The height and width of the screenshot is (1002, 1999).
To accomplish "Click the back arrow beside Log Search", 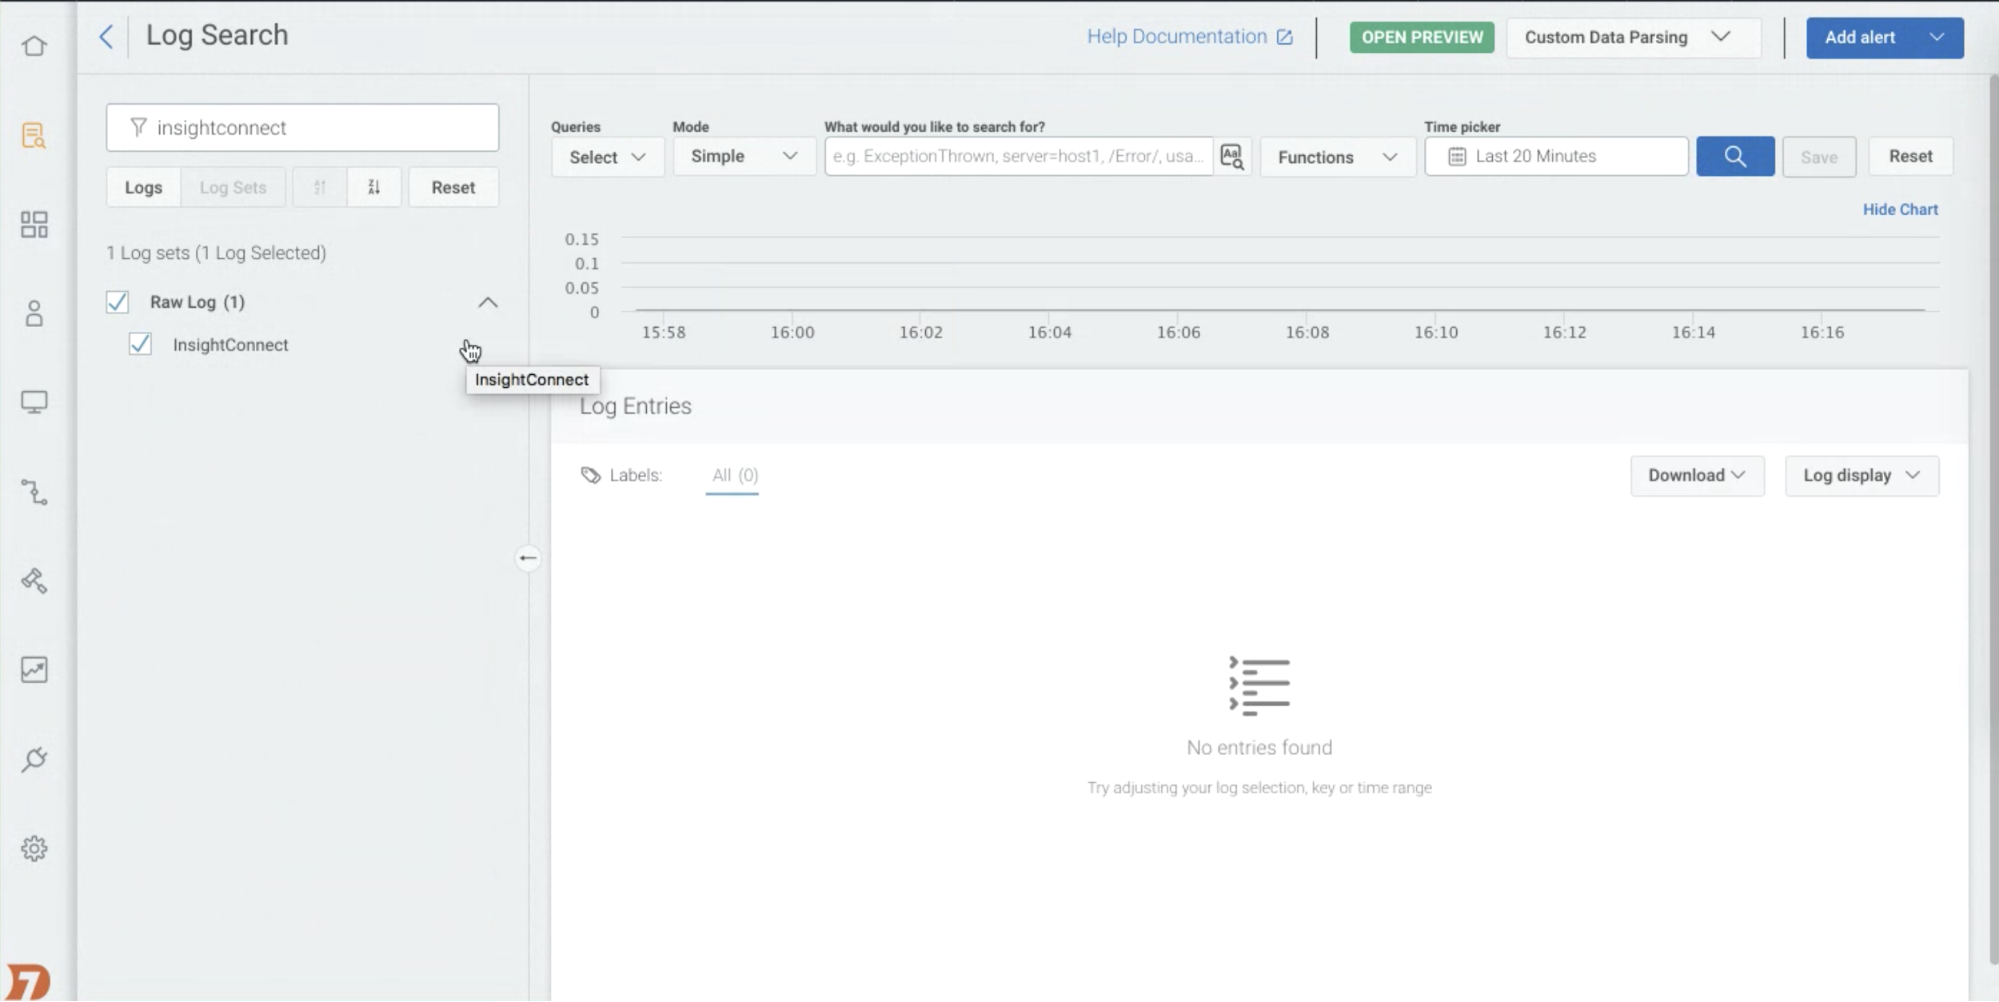I will (x=106, y=37).
